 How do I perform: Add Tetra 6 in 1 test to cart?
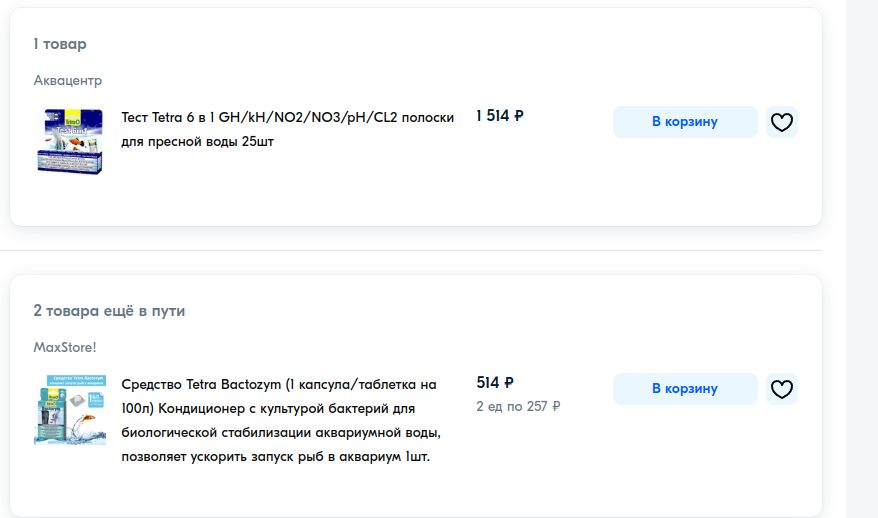click(685, 122)
